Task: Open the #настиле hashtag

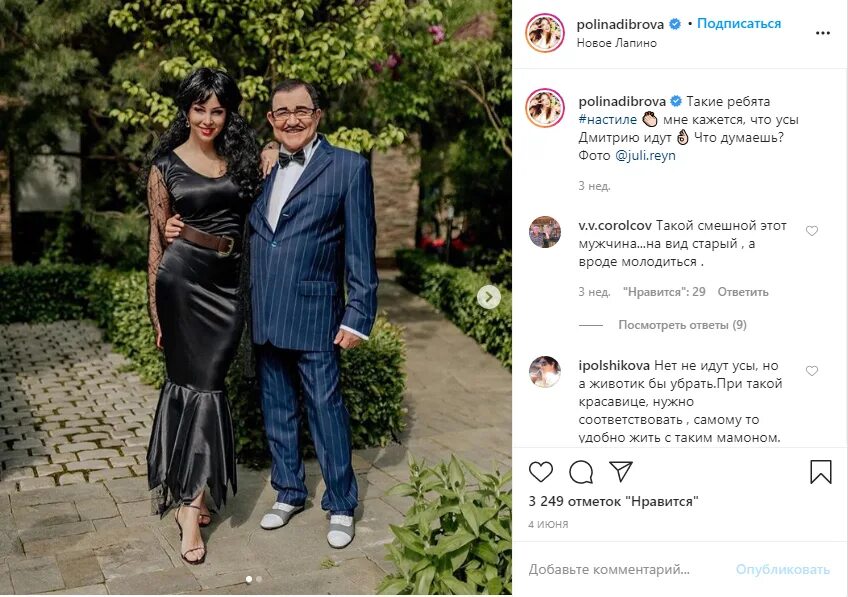Action: 607,120
